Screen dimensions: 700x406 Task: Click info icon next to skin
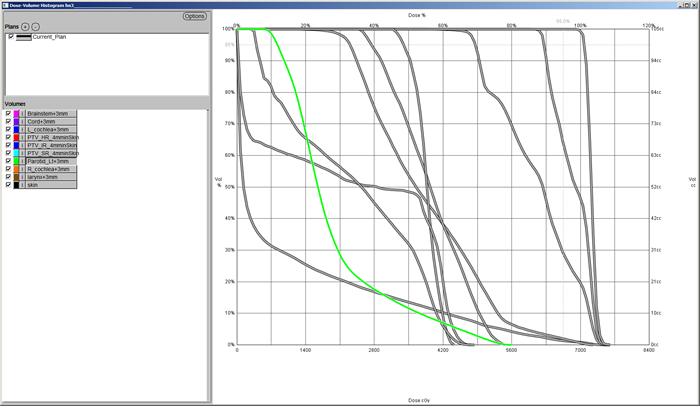coord(23,185)
